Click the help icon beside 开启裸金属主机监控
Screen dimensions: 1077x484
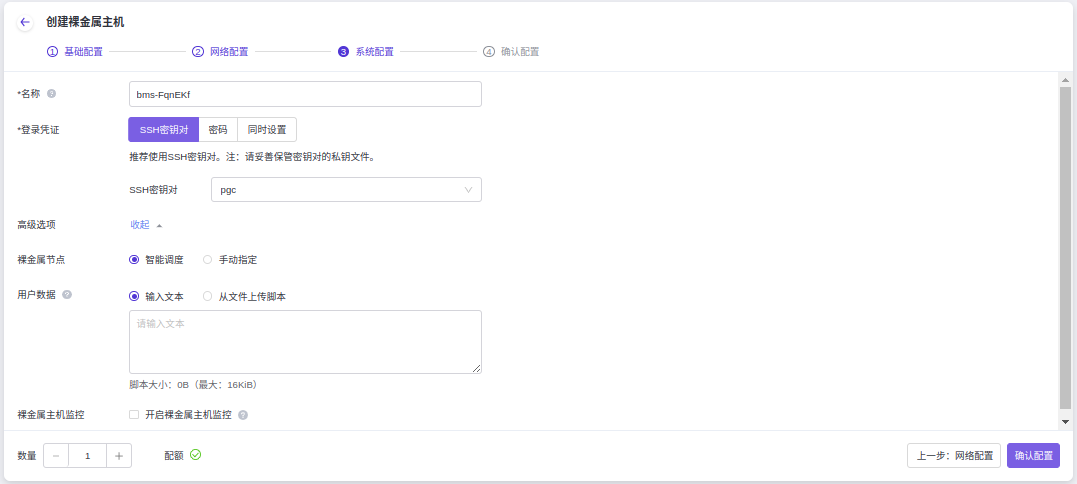pos(243,415)
